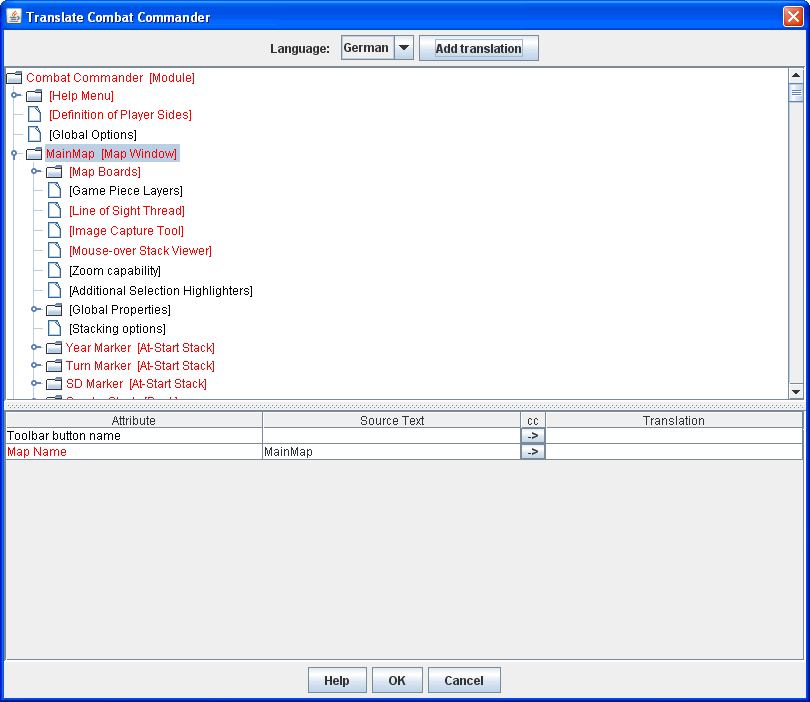
Task: Click the document icon beside Zoom capability
Action: 54,270
